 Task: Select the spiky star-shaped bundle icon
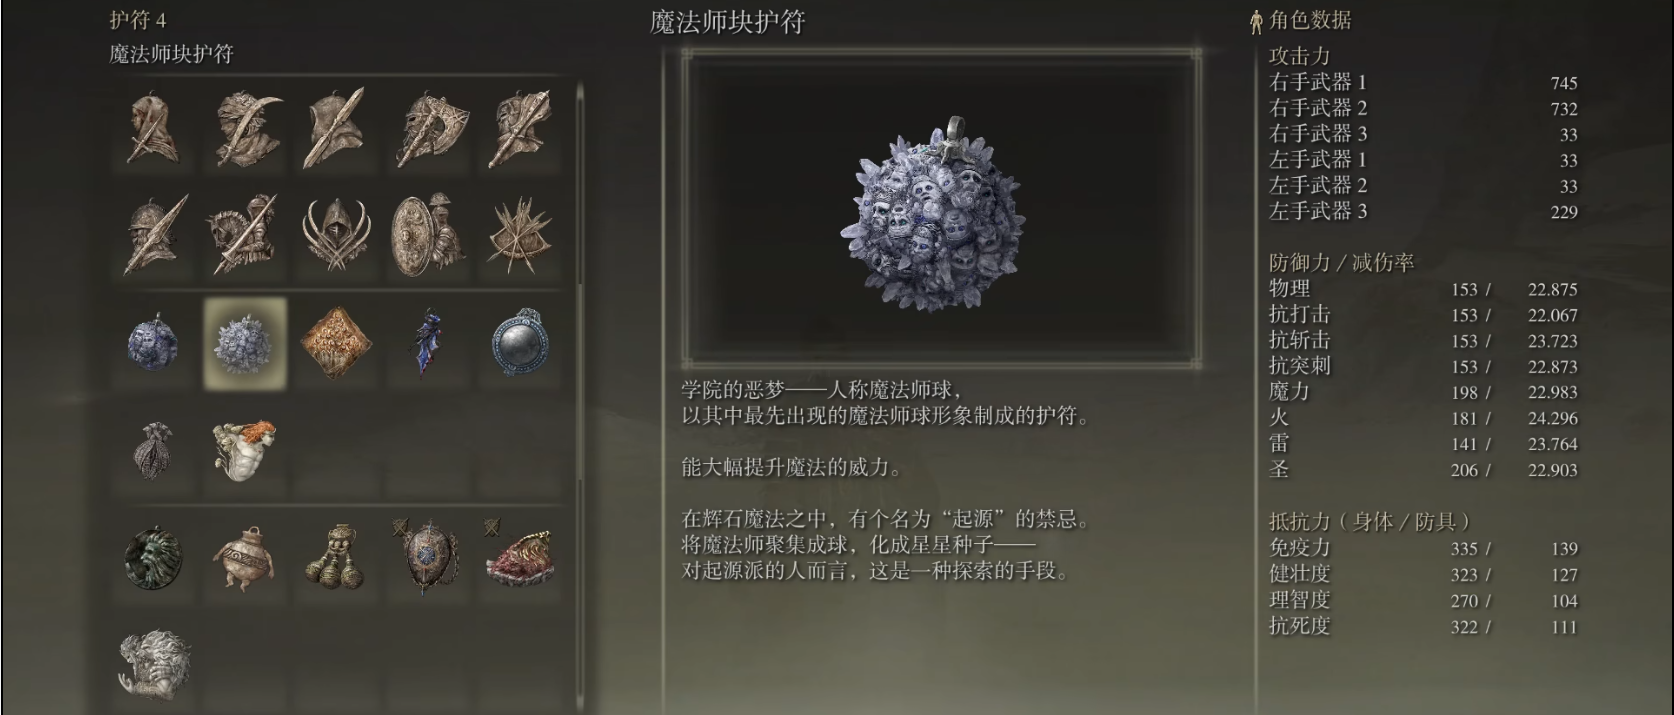click(520, 235)
